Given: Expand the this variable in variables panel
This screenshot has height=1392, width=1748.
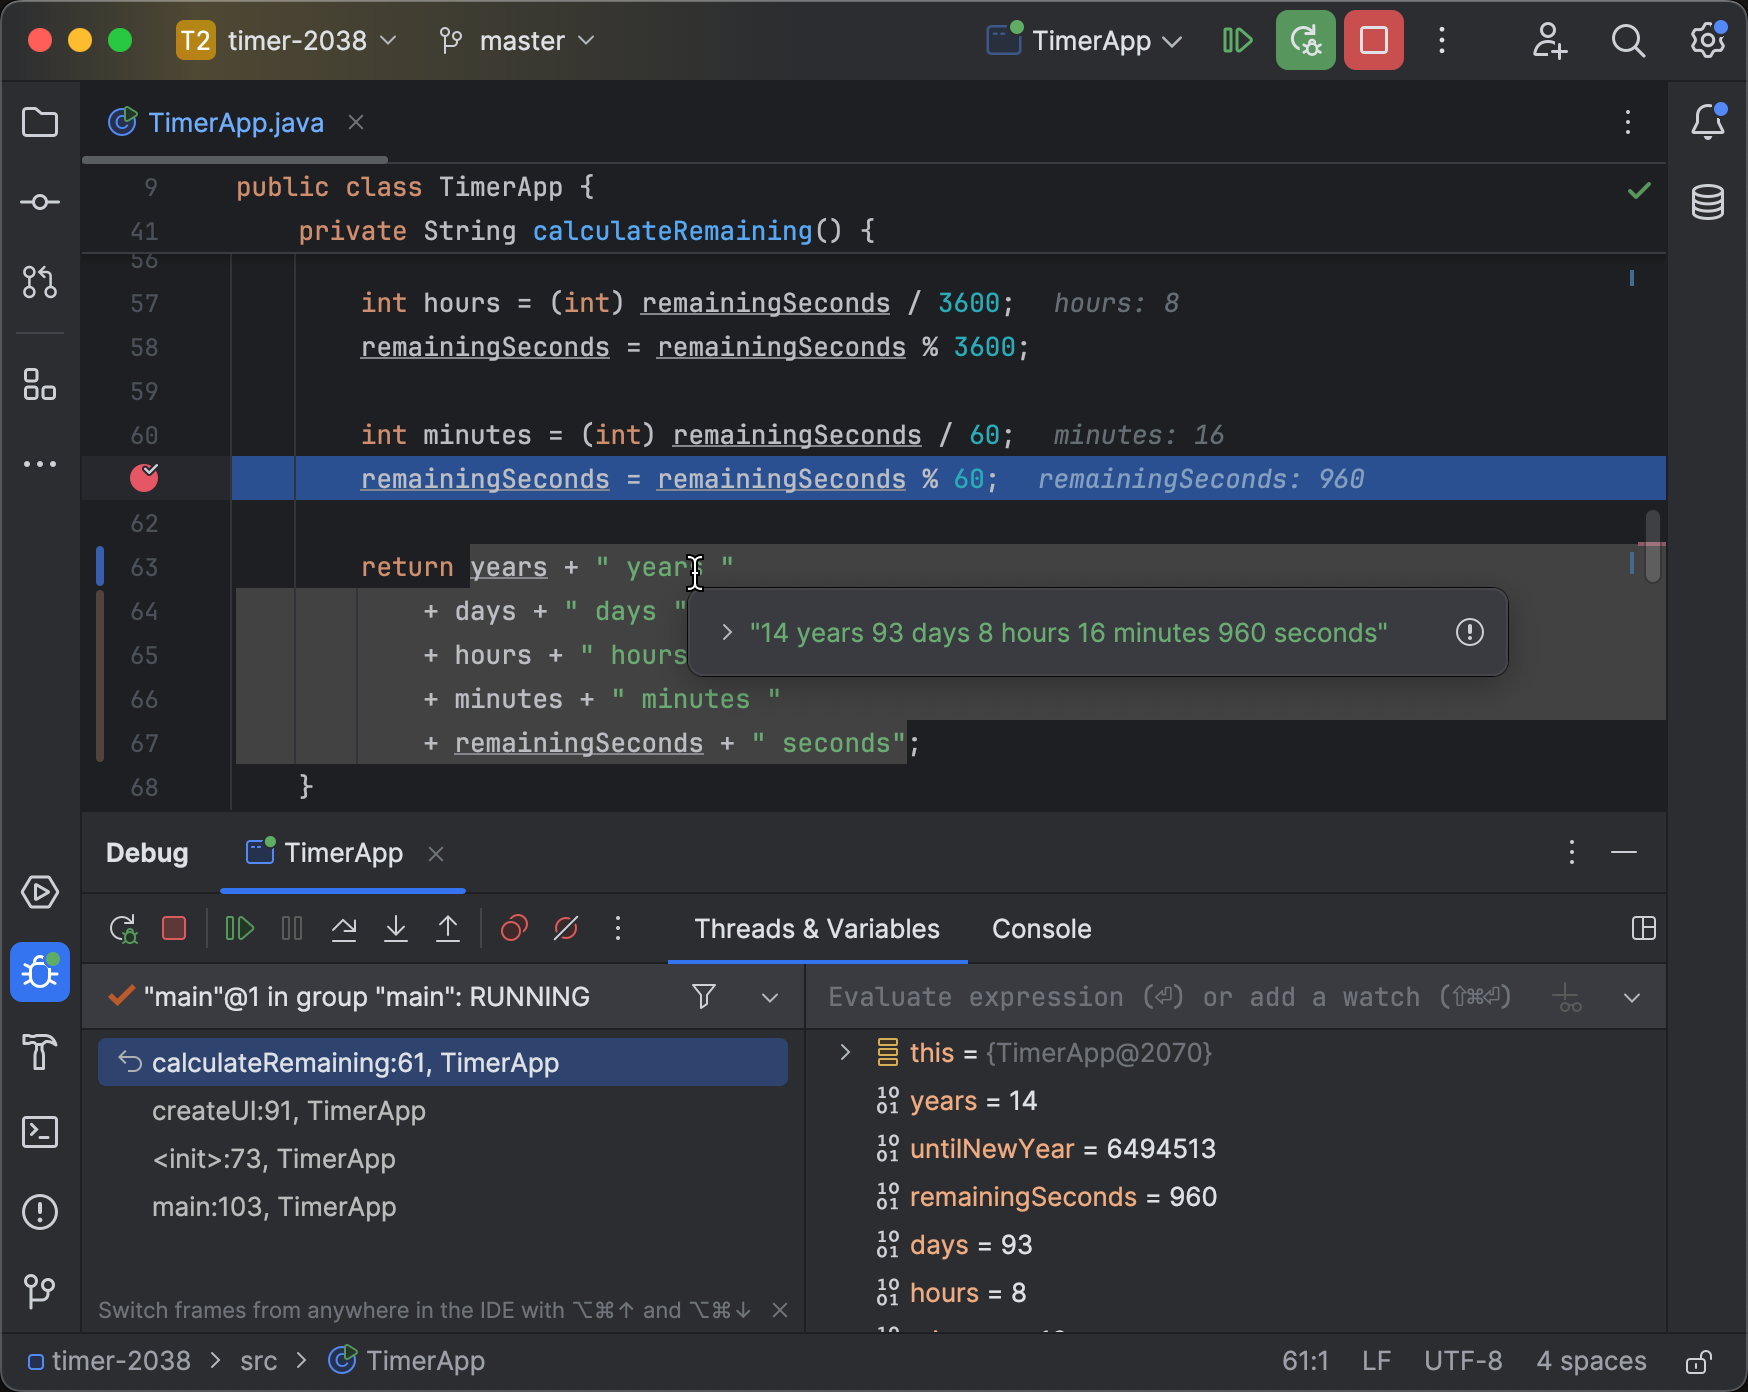Looking at the screenshot, I should pyautogui.click(x=845, y=1052).
